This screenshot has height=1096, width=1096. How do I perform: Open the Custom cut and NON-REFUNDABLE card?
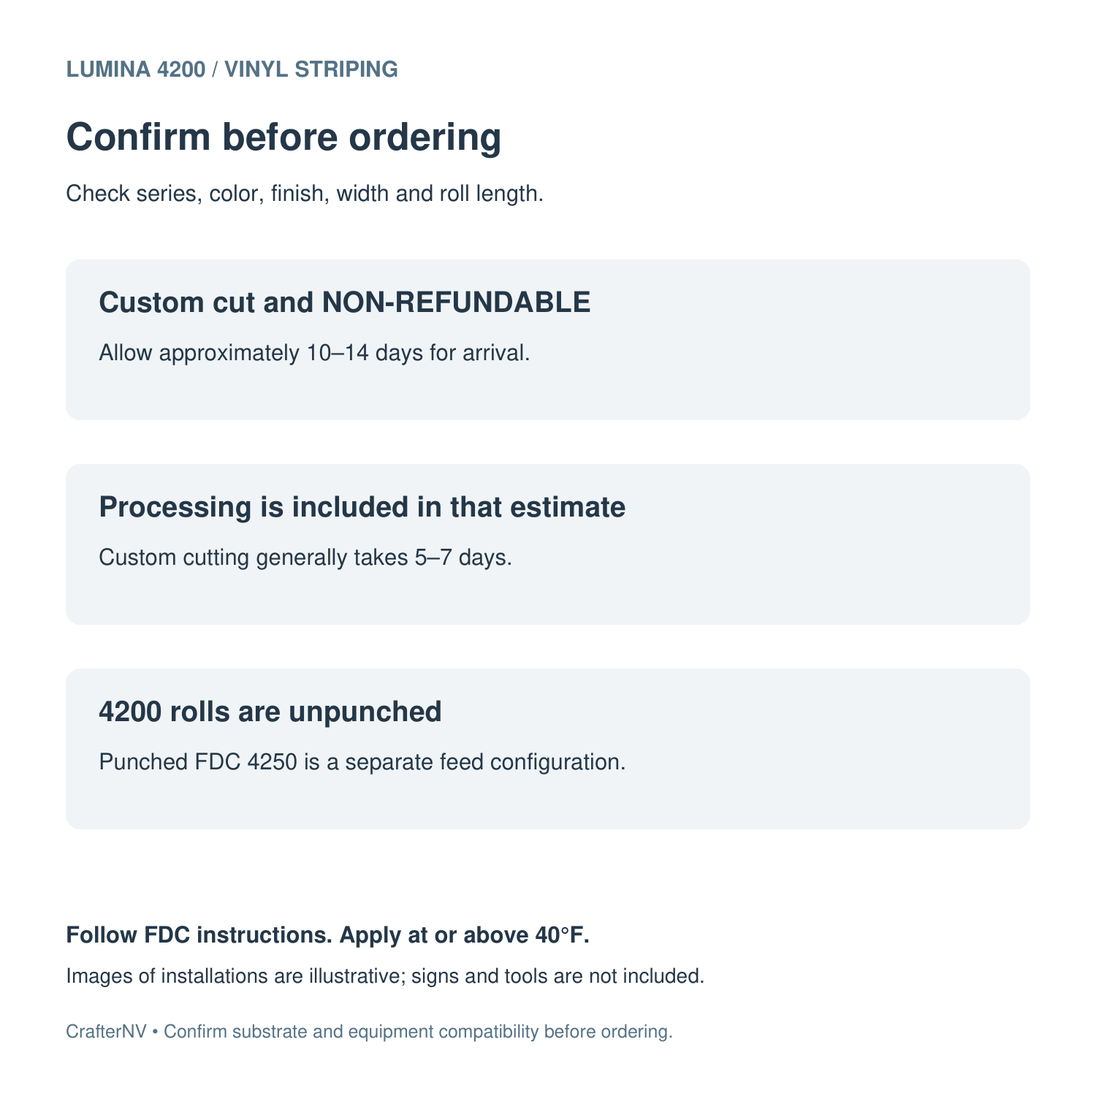[x=548, y=340]
